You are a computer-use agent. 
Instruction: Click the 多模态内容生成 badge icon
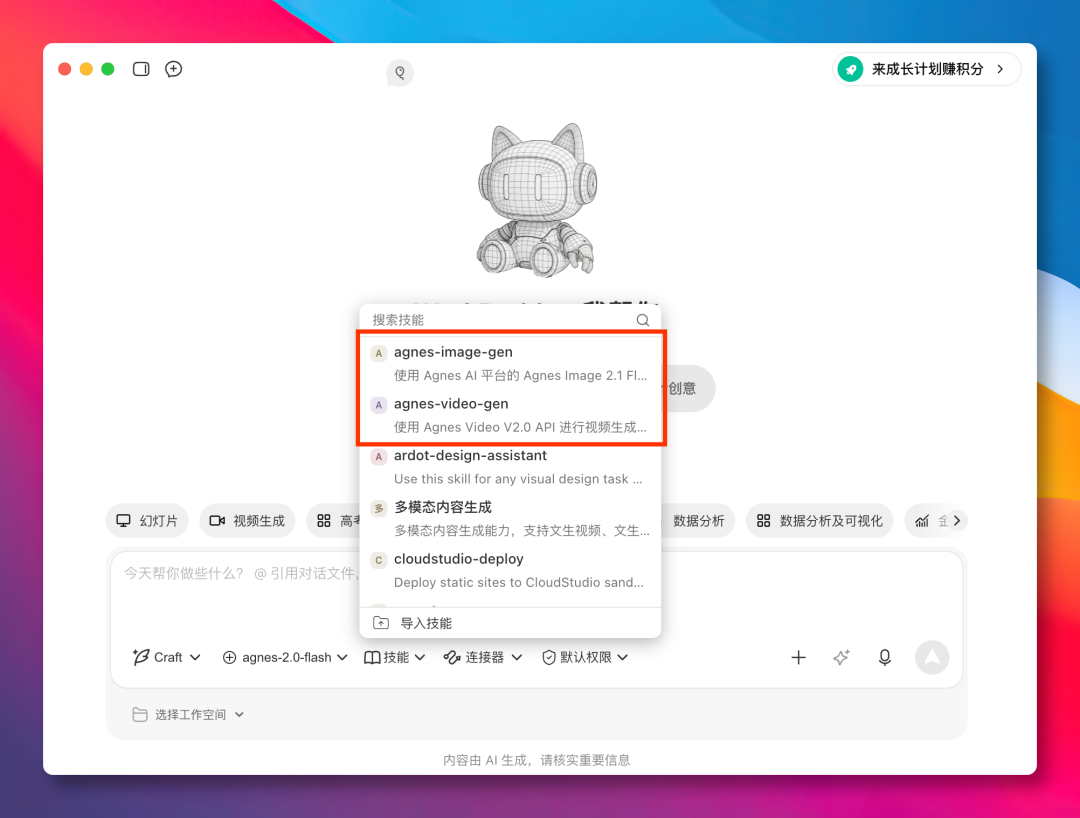[x=378, y=509]
